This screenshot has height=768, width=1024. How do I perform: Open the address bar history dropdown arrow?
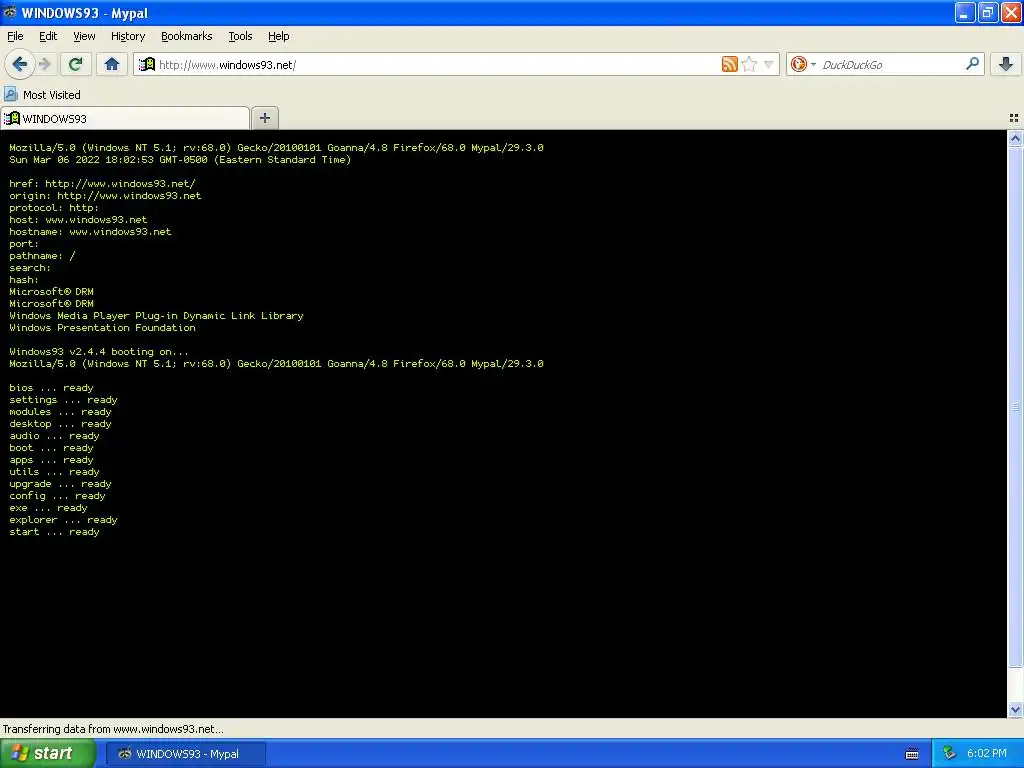point(769,64)
